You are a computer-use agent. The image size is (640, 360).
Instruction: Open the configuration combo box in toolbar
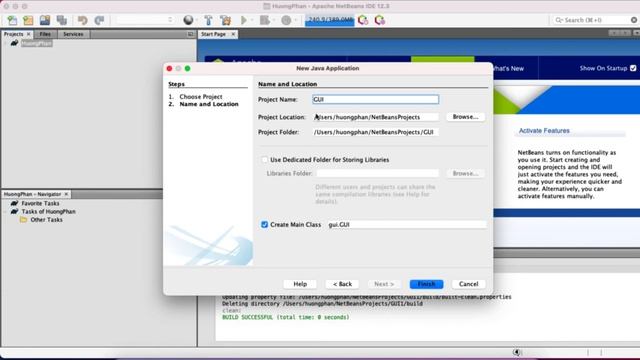pyautogui.click(x=144, y=20)
